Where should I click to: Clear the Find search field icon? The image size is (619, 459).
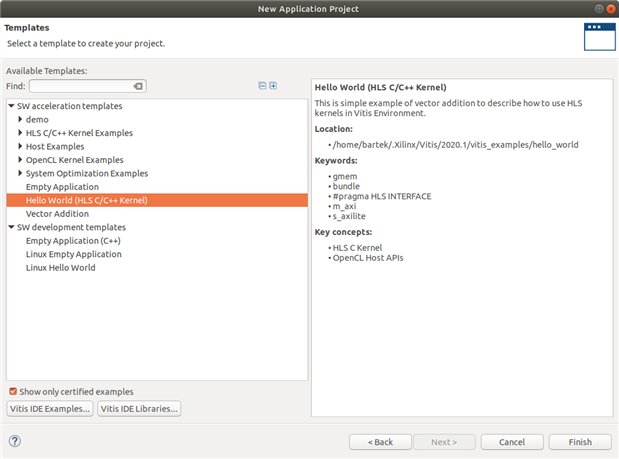138,86
